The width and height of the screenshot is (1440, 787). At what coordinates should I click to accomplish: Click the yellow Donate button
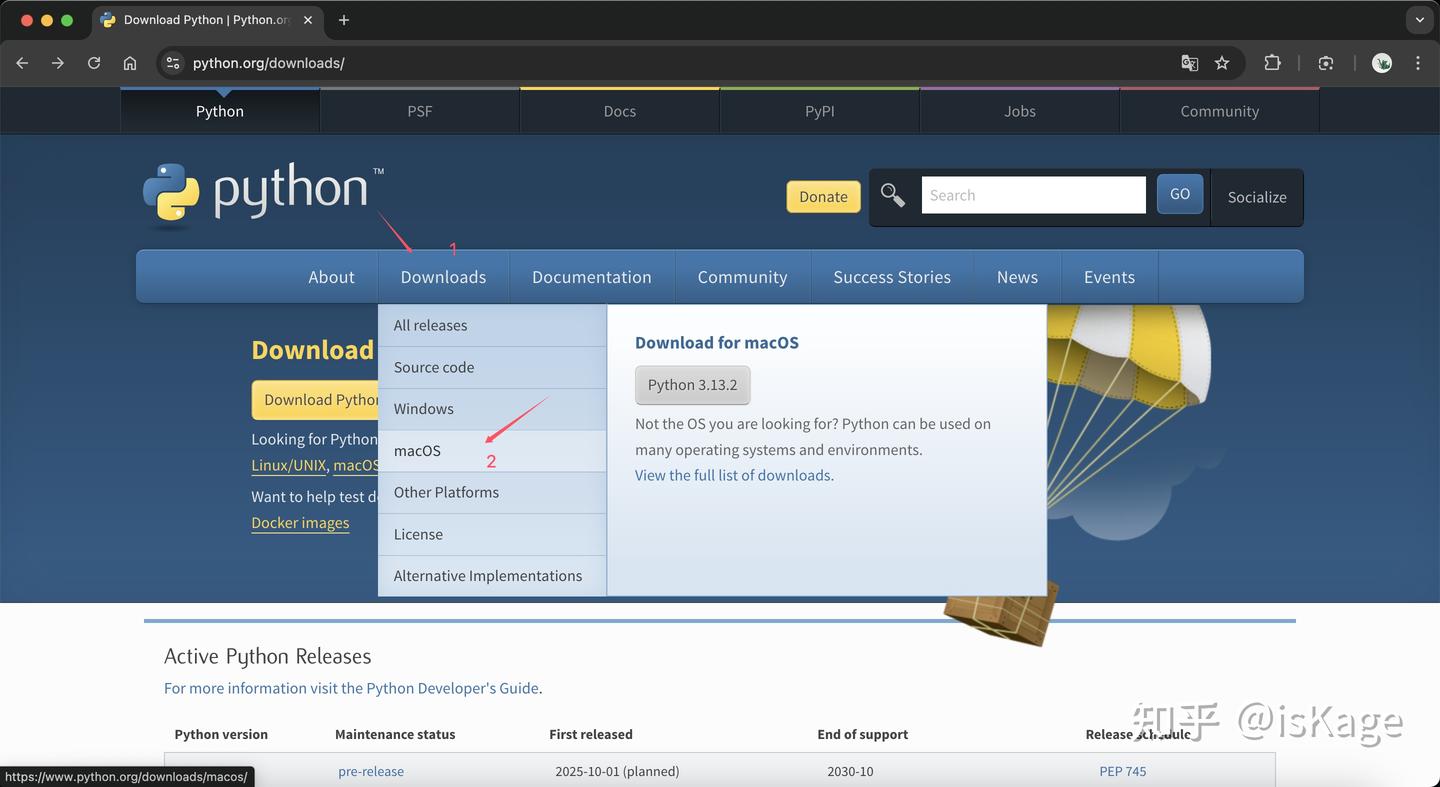click(823, 196)
